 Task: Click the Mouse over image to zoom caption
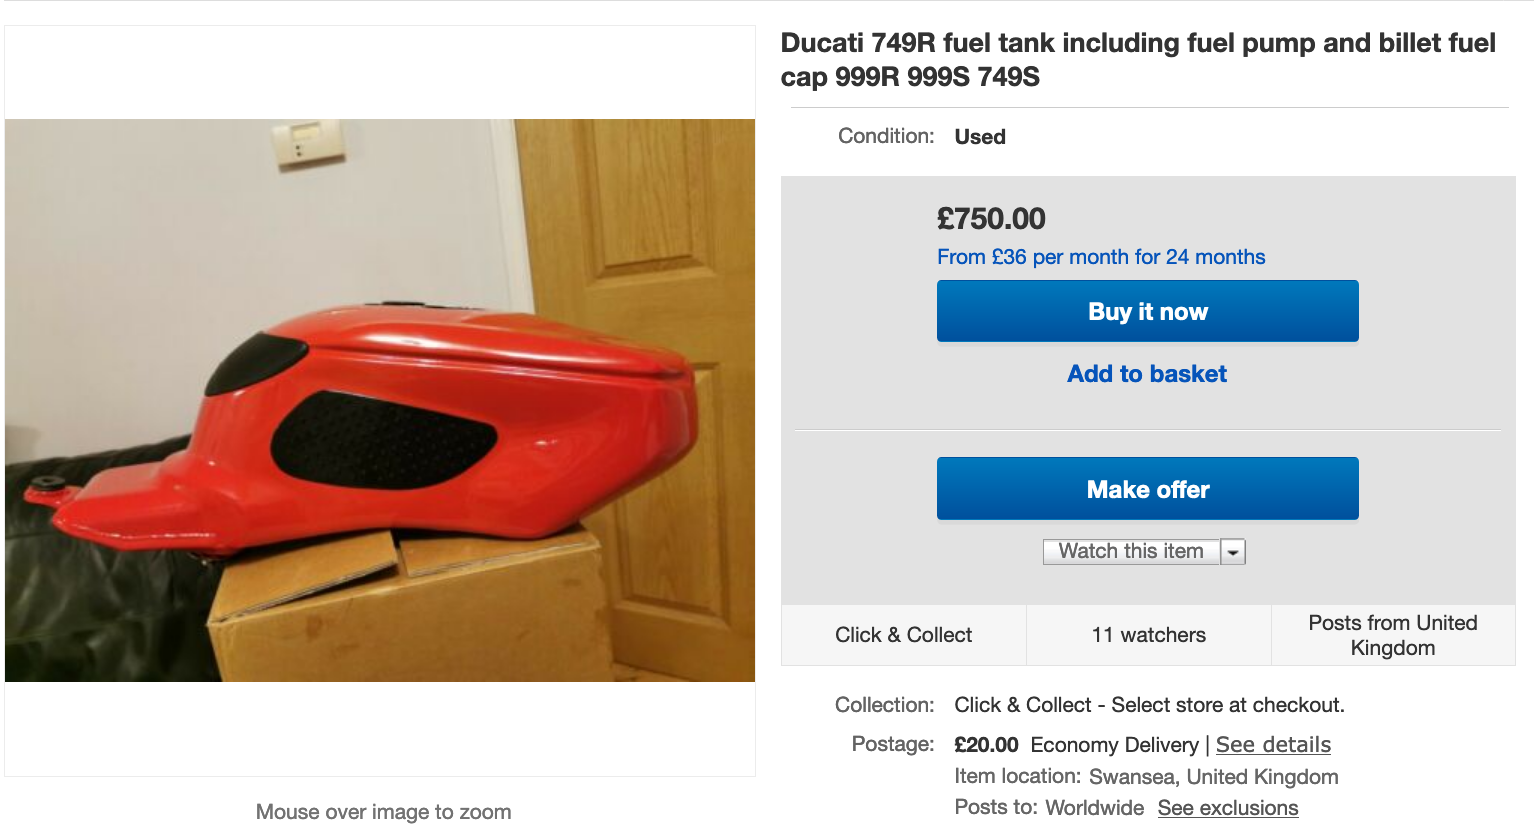383,812
